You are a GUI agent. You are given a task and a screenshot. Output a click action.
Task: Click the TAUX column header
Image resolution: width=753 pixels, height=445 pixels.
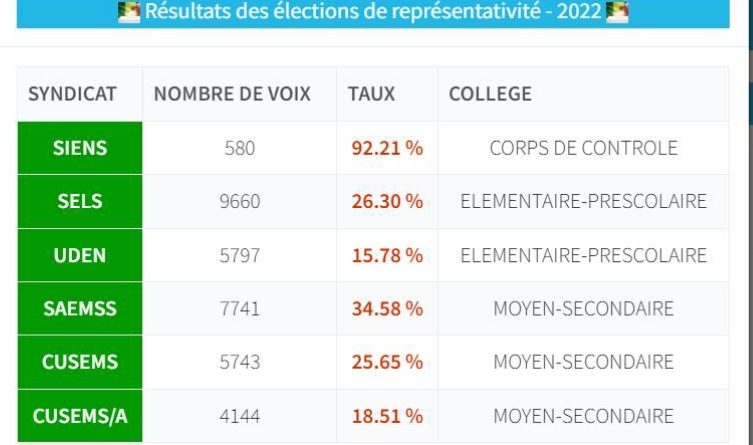coord(372,94)
